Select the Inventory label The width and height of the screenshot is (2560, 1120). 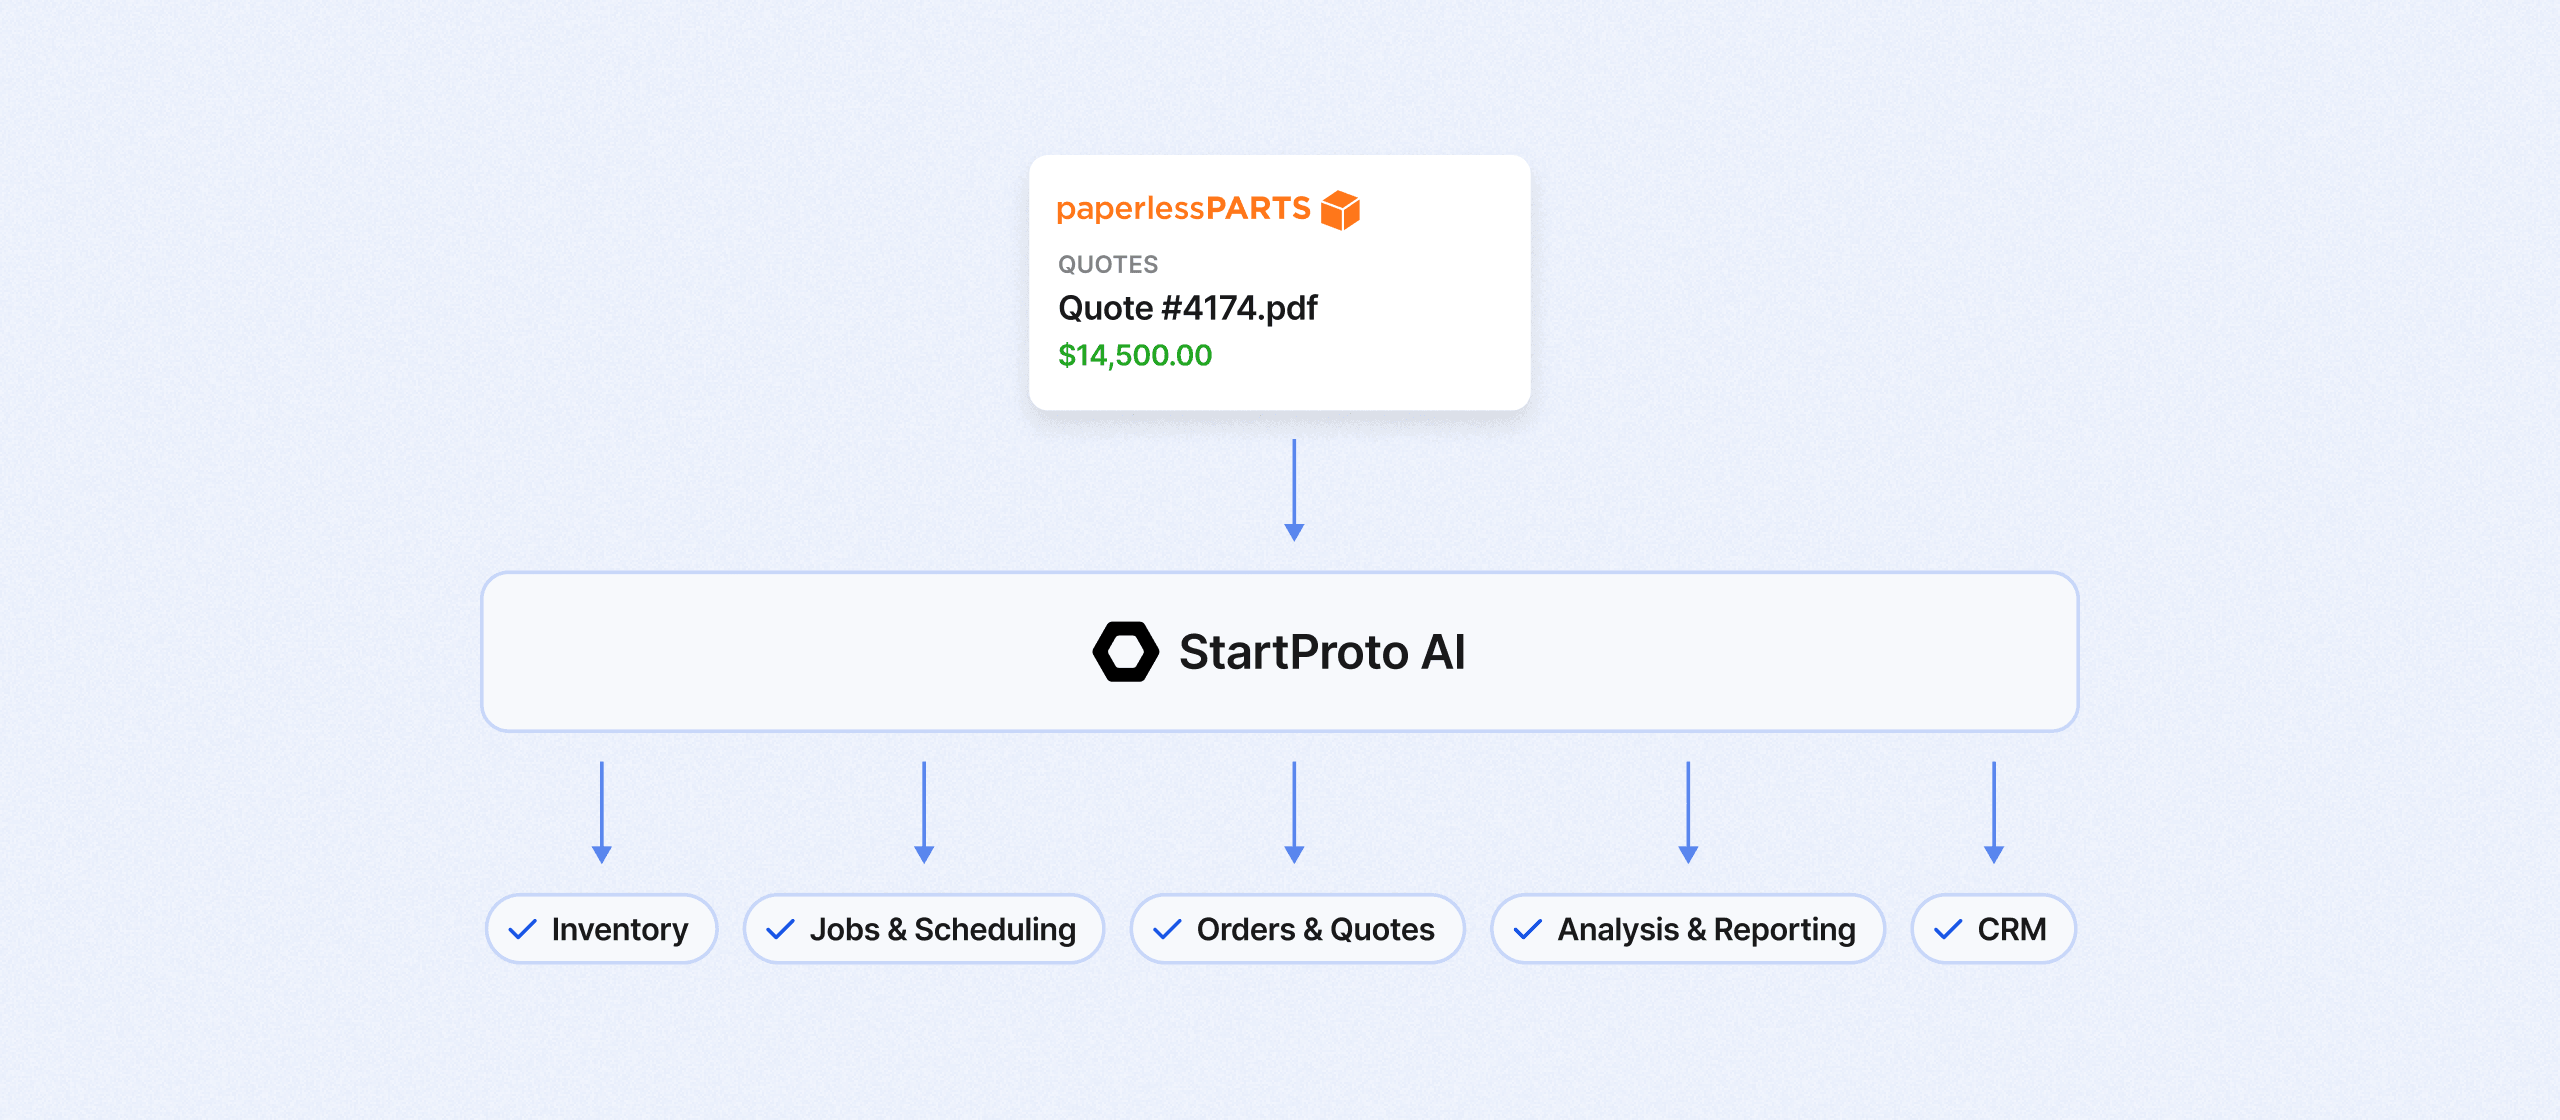(x=620, y=930)
